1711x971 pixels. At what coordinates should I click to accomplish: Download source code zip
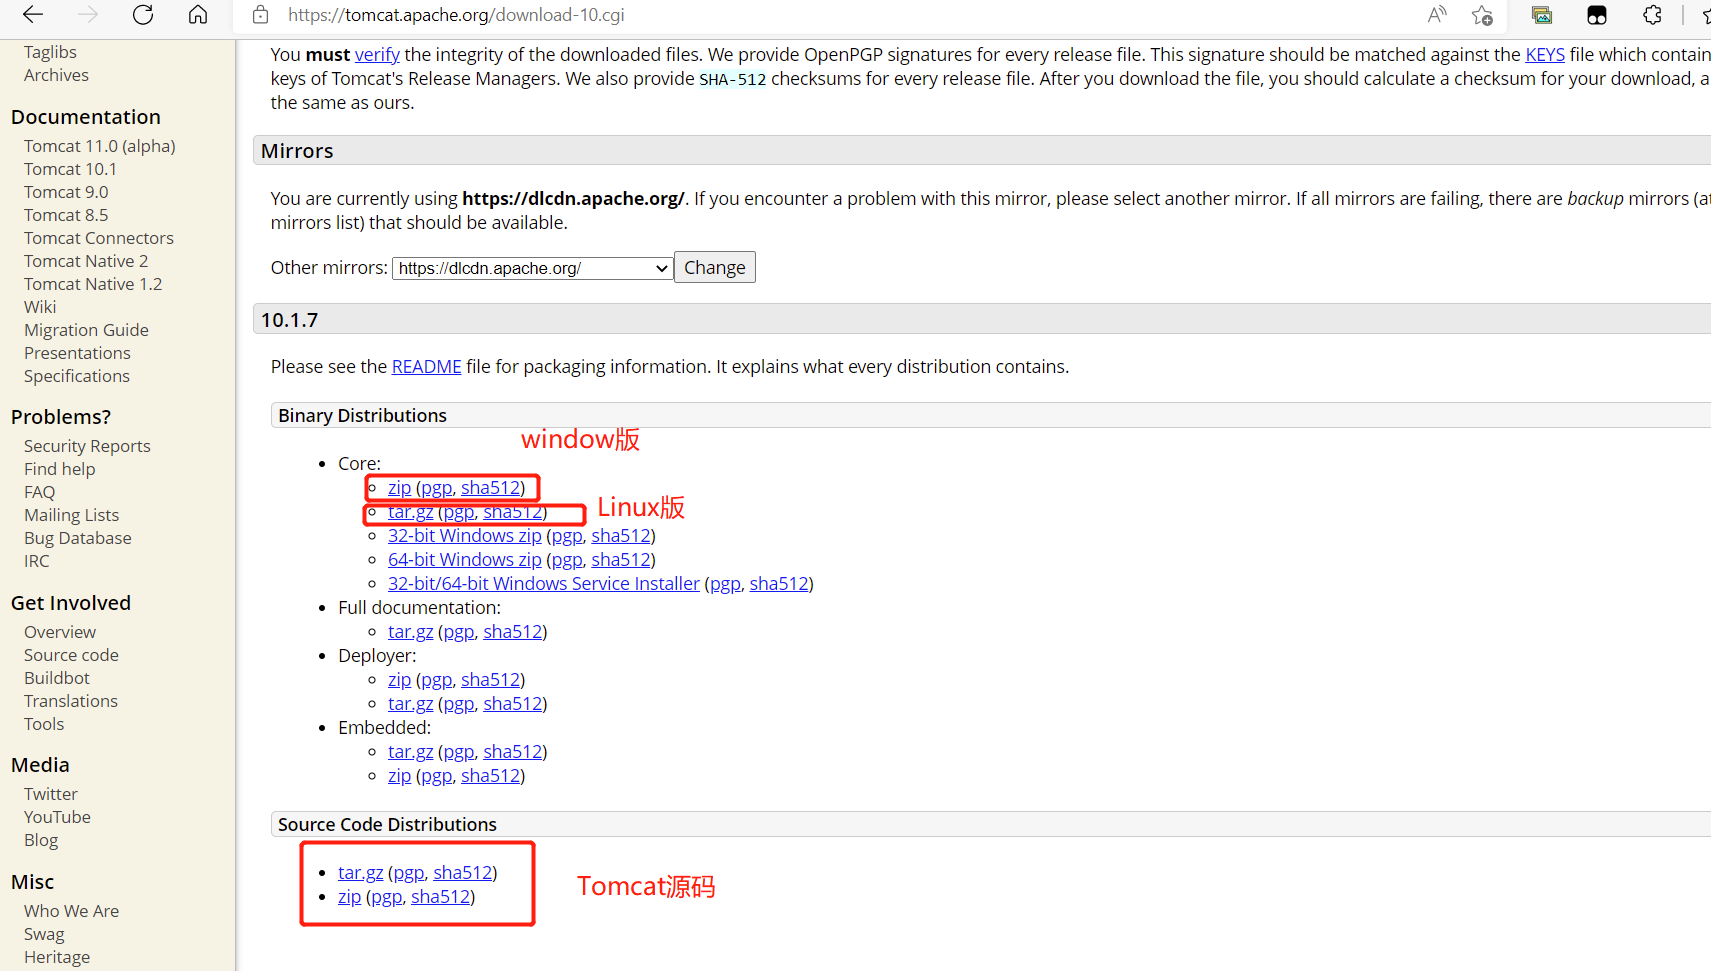coord(349,897)
